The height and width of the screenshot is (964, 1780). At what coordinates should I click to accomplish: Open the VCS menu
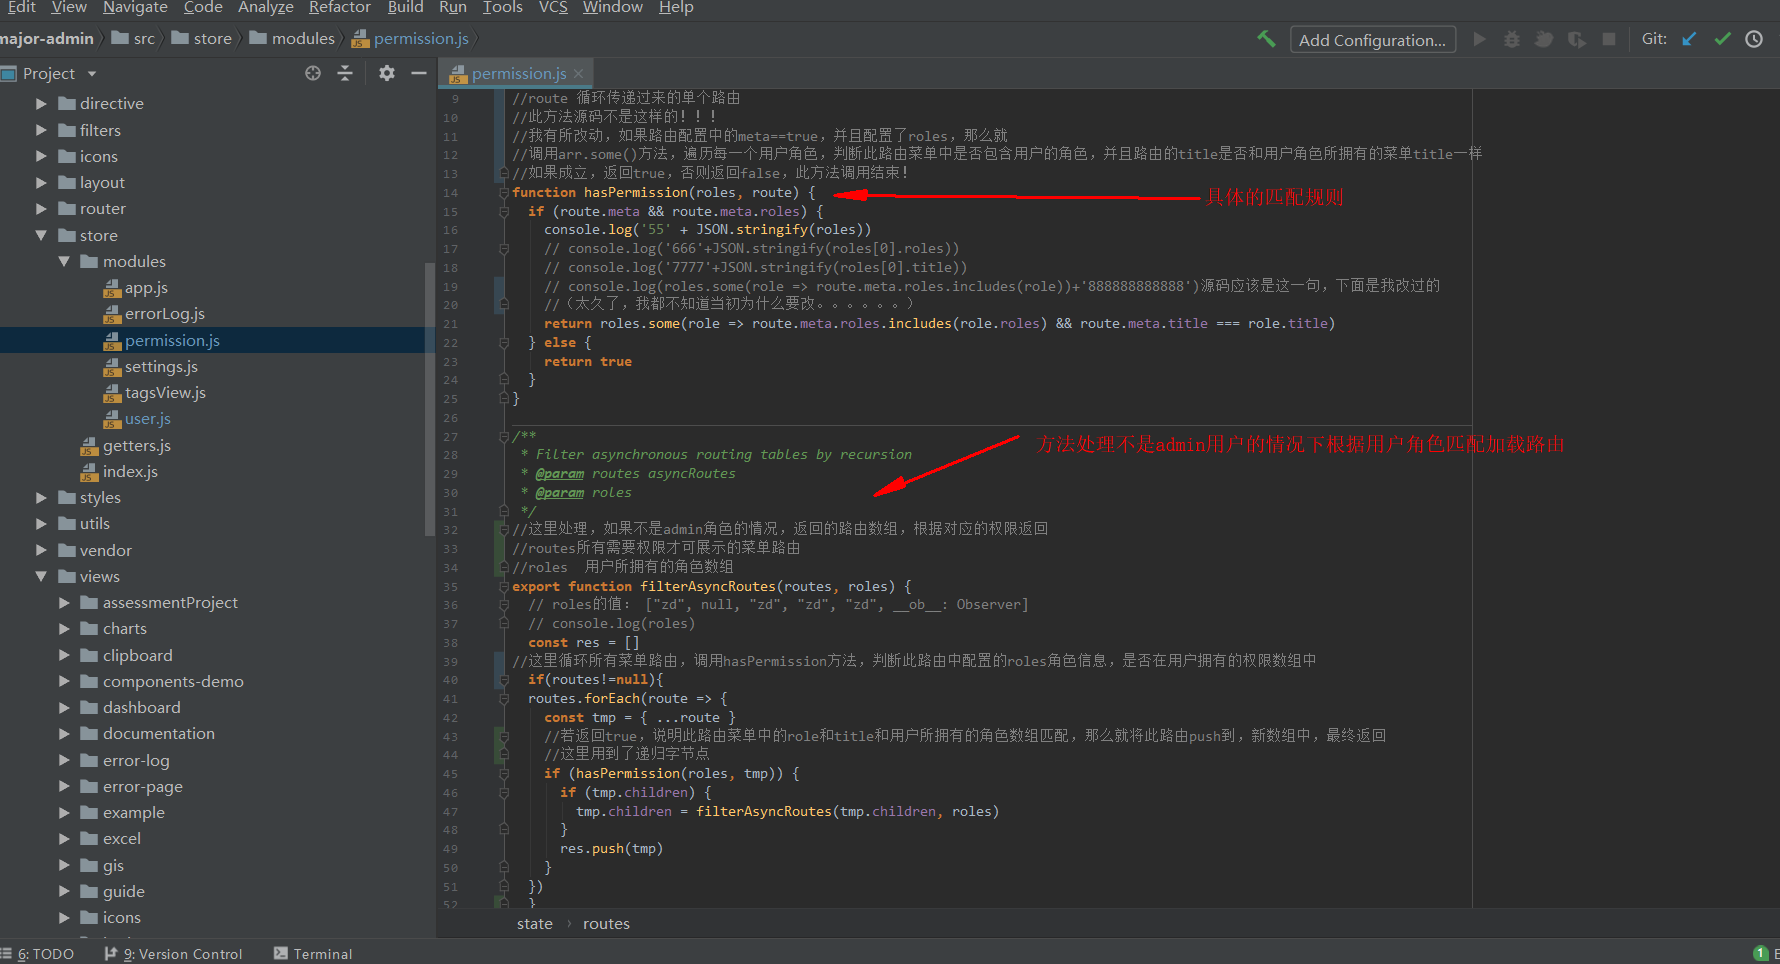(553, 8)
